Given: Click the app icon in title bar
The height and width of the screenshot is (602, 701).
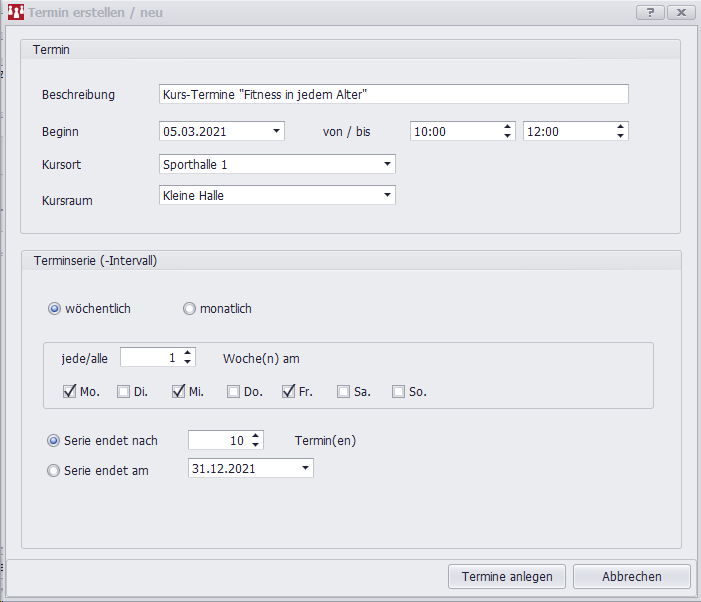Looking at the screenshot, I should pos(15,13).
